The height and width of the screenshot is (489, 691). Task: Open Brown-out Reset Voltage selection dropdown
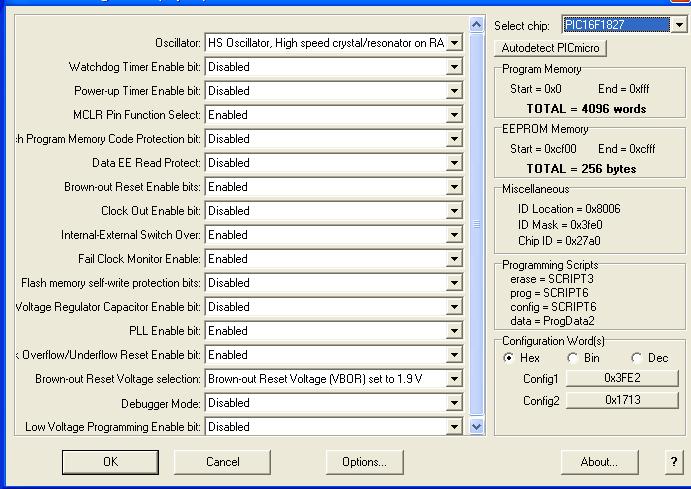[334, 379]
